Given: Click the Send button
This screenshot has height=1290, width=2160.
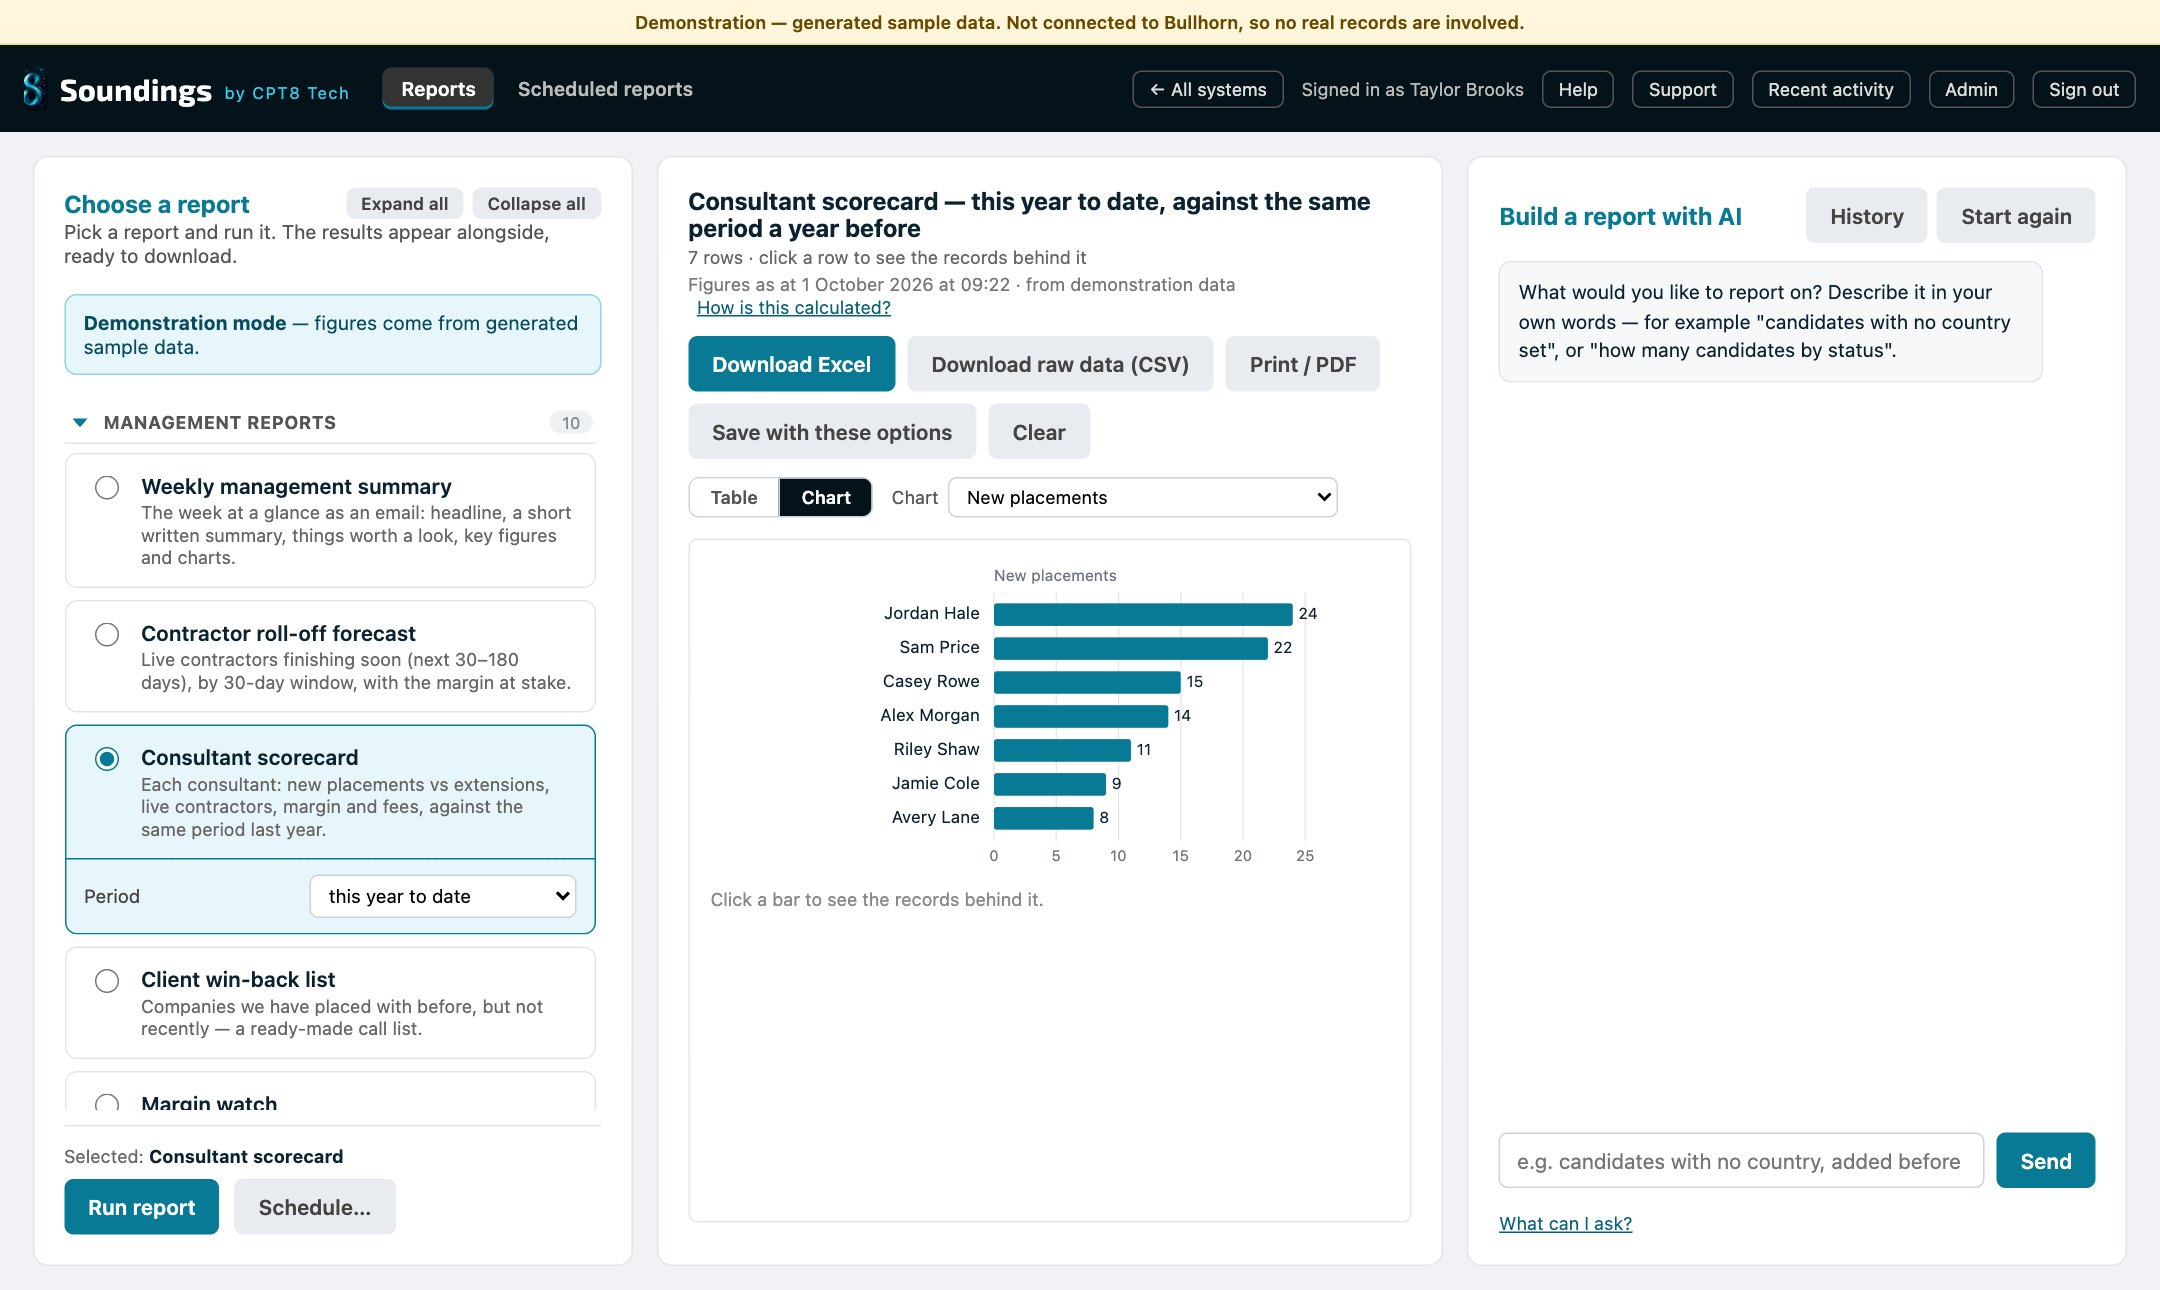Looking at the screenshot, I should (2046, 1161).
